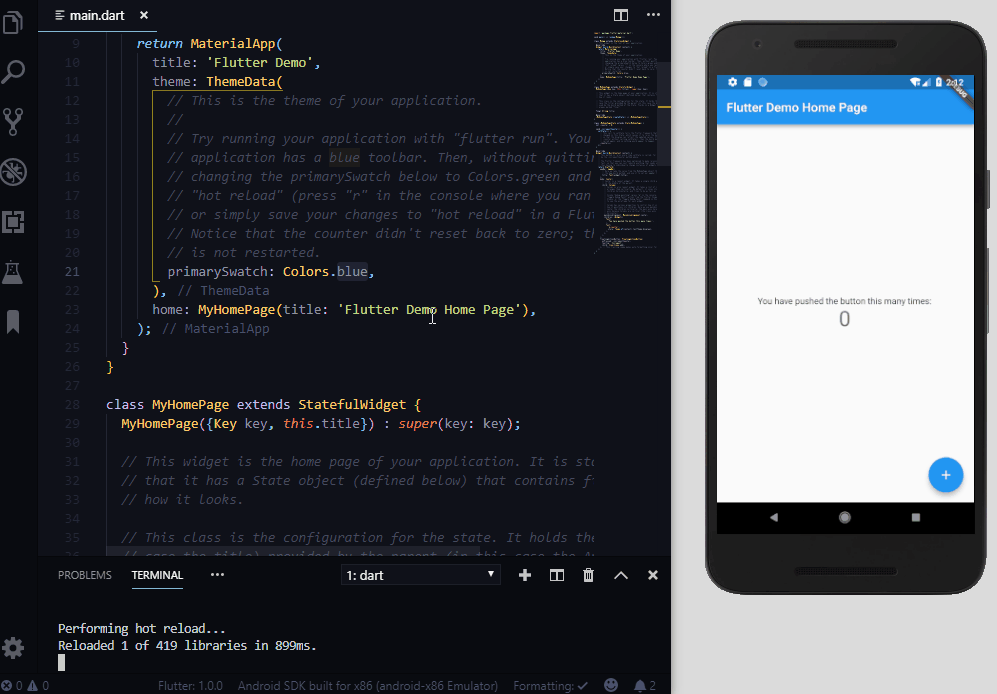Select the main.dart editor tab
The width and height of the screenshot is (997, 694).
coord(97,15)
